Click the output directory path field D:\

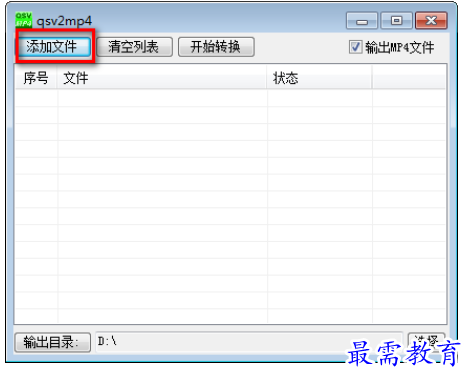(x=249, y=342)
